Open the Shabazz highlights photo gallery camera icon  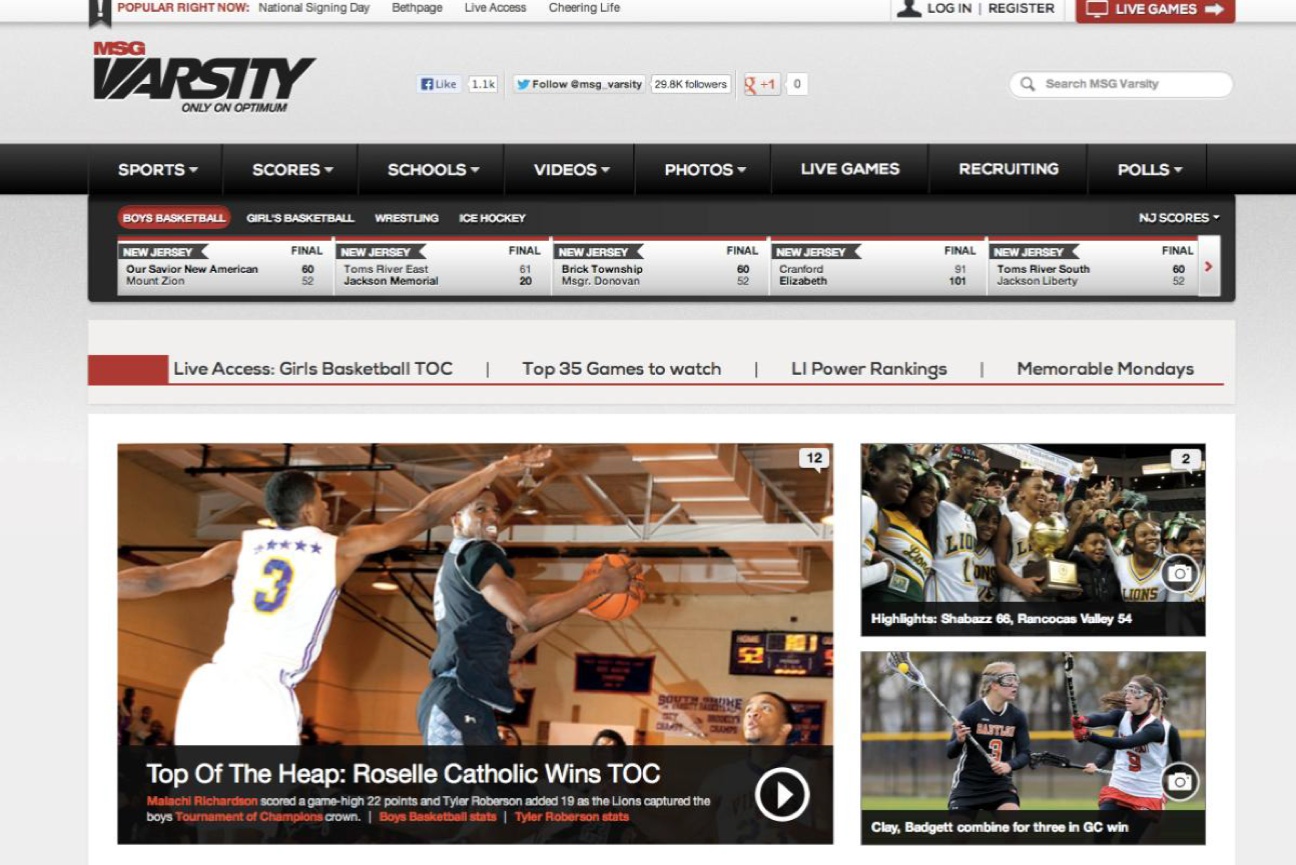click(1180, 573)
